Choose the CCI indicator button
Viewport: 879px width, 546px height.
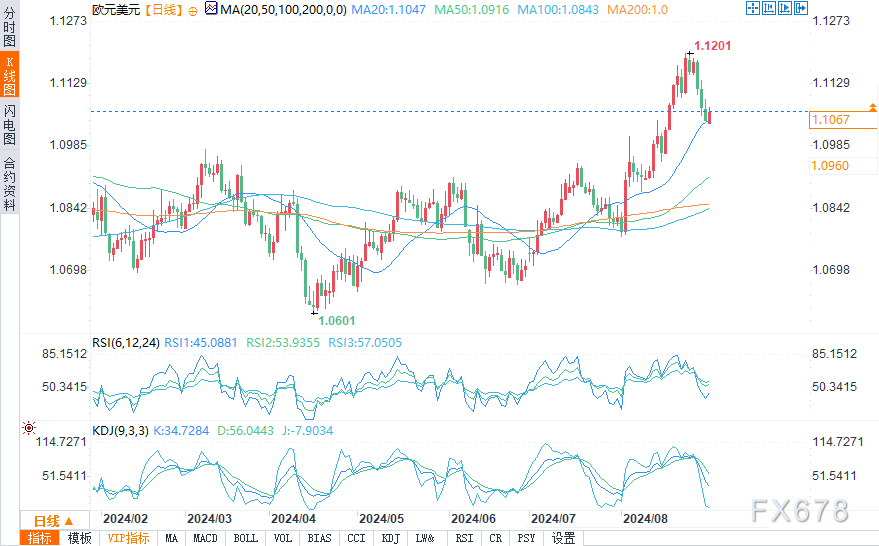[356, 538]
